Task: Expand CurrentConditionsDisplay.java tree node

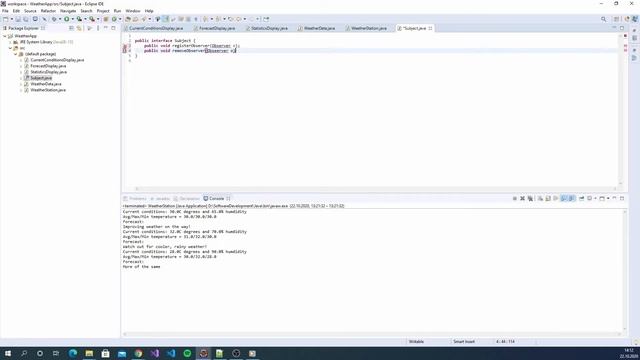Action: pos(21,60)
